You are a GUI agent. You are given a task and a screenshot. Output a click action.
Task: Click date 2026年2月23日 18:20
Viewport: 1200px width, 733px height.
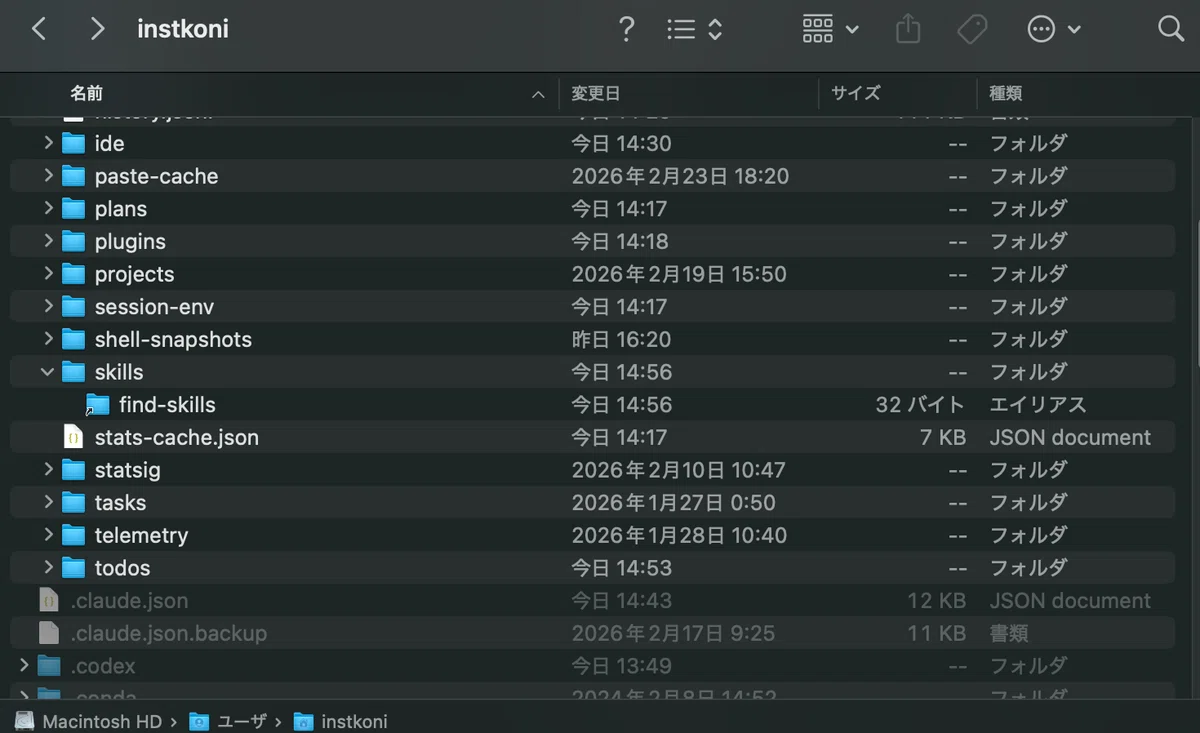pyautogui.click(x=680, y=176)
